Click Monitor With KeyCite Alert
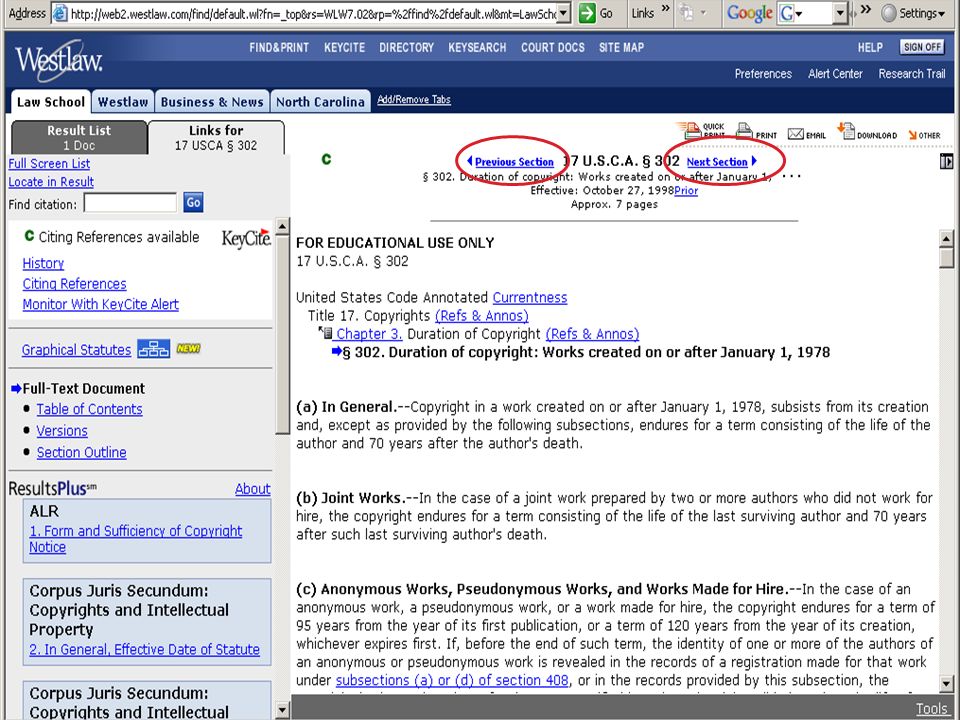The height and width of the screenshot is (720, 960). point(100,304)
